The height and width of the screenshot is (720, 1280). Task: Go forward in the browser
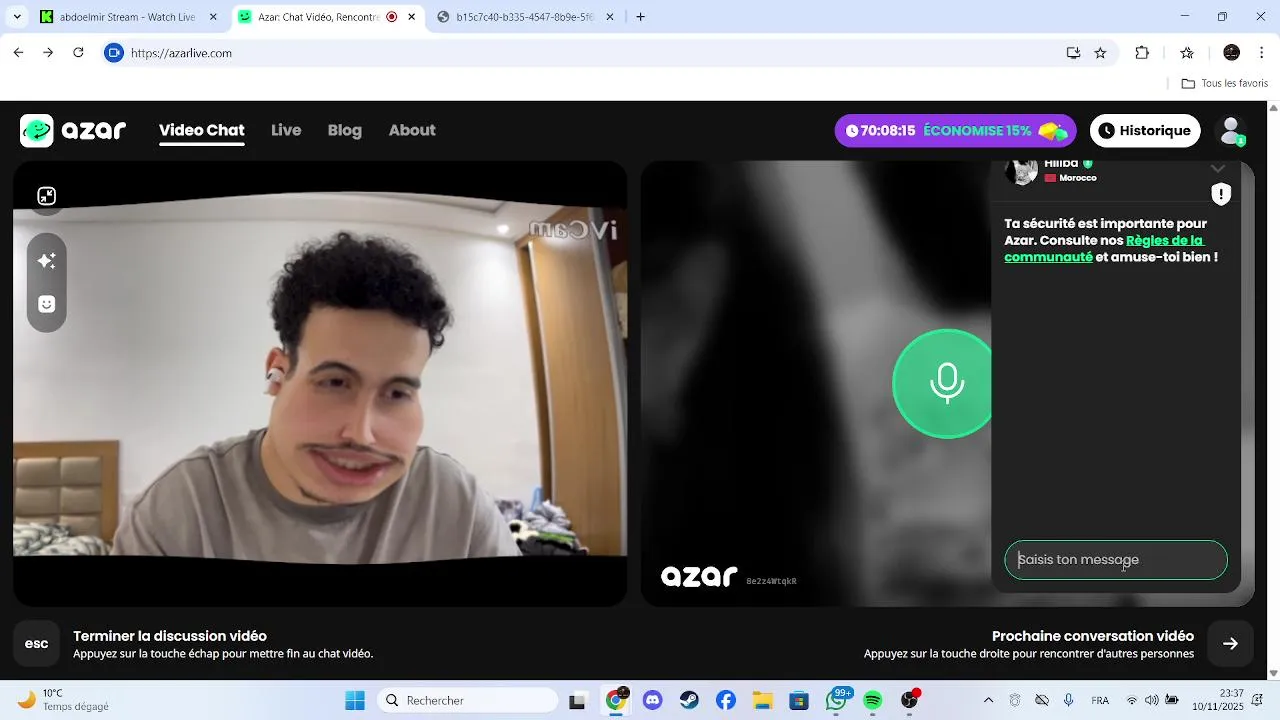click(x=48, y=53)
